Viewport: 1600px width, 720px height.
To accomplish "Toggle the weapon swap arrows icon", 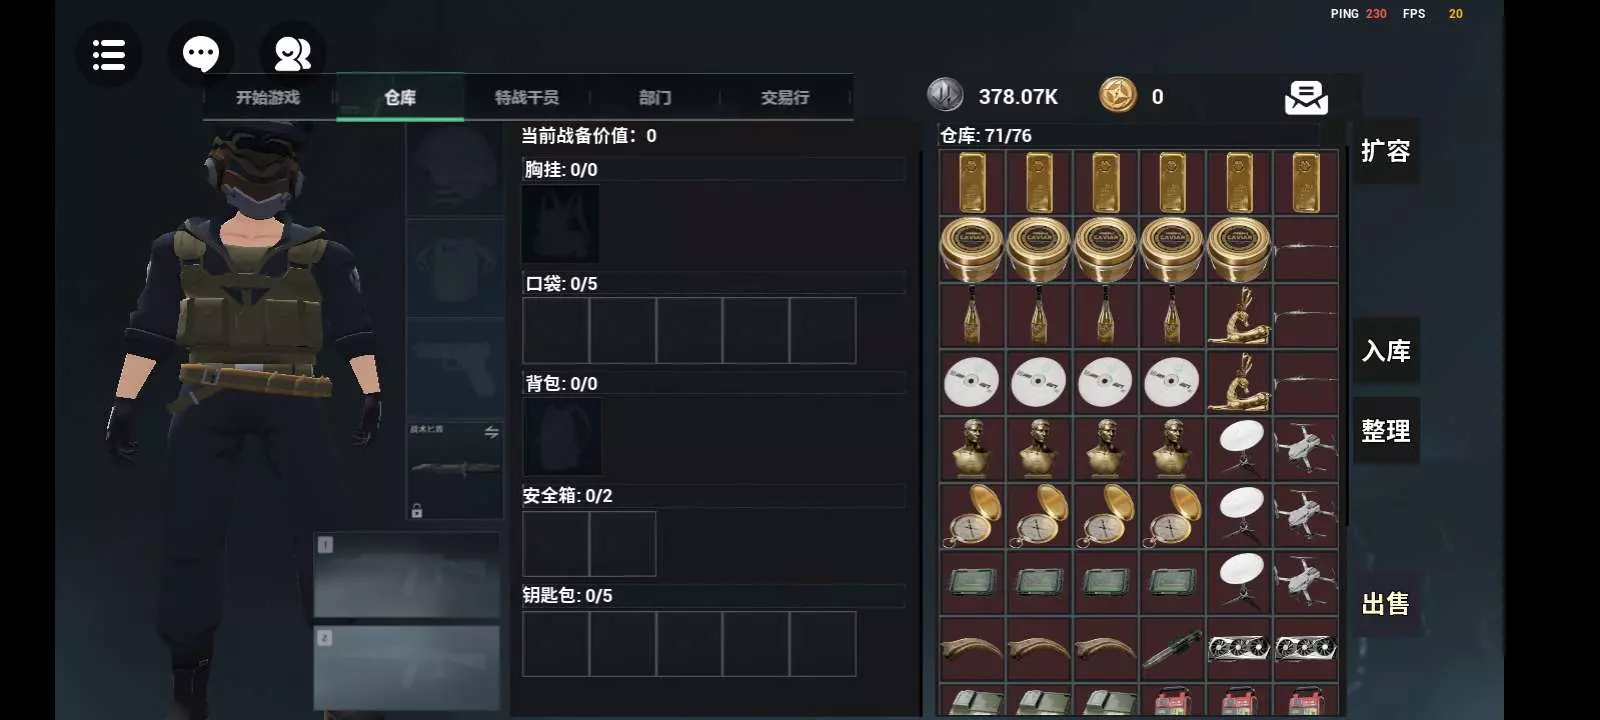I will pos(491,432).
